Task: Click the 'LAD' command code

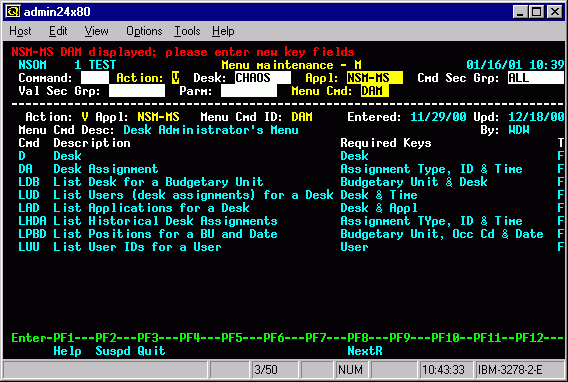Action: 29,208
